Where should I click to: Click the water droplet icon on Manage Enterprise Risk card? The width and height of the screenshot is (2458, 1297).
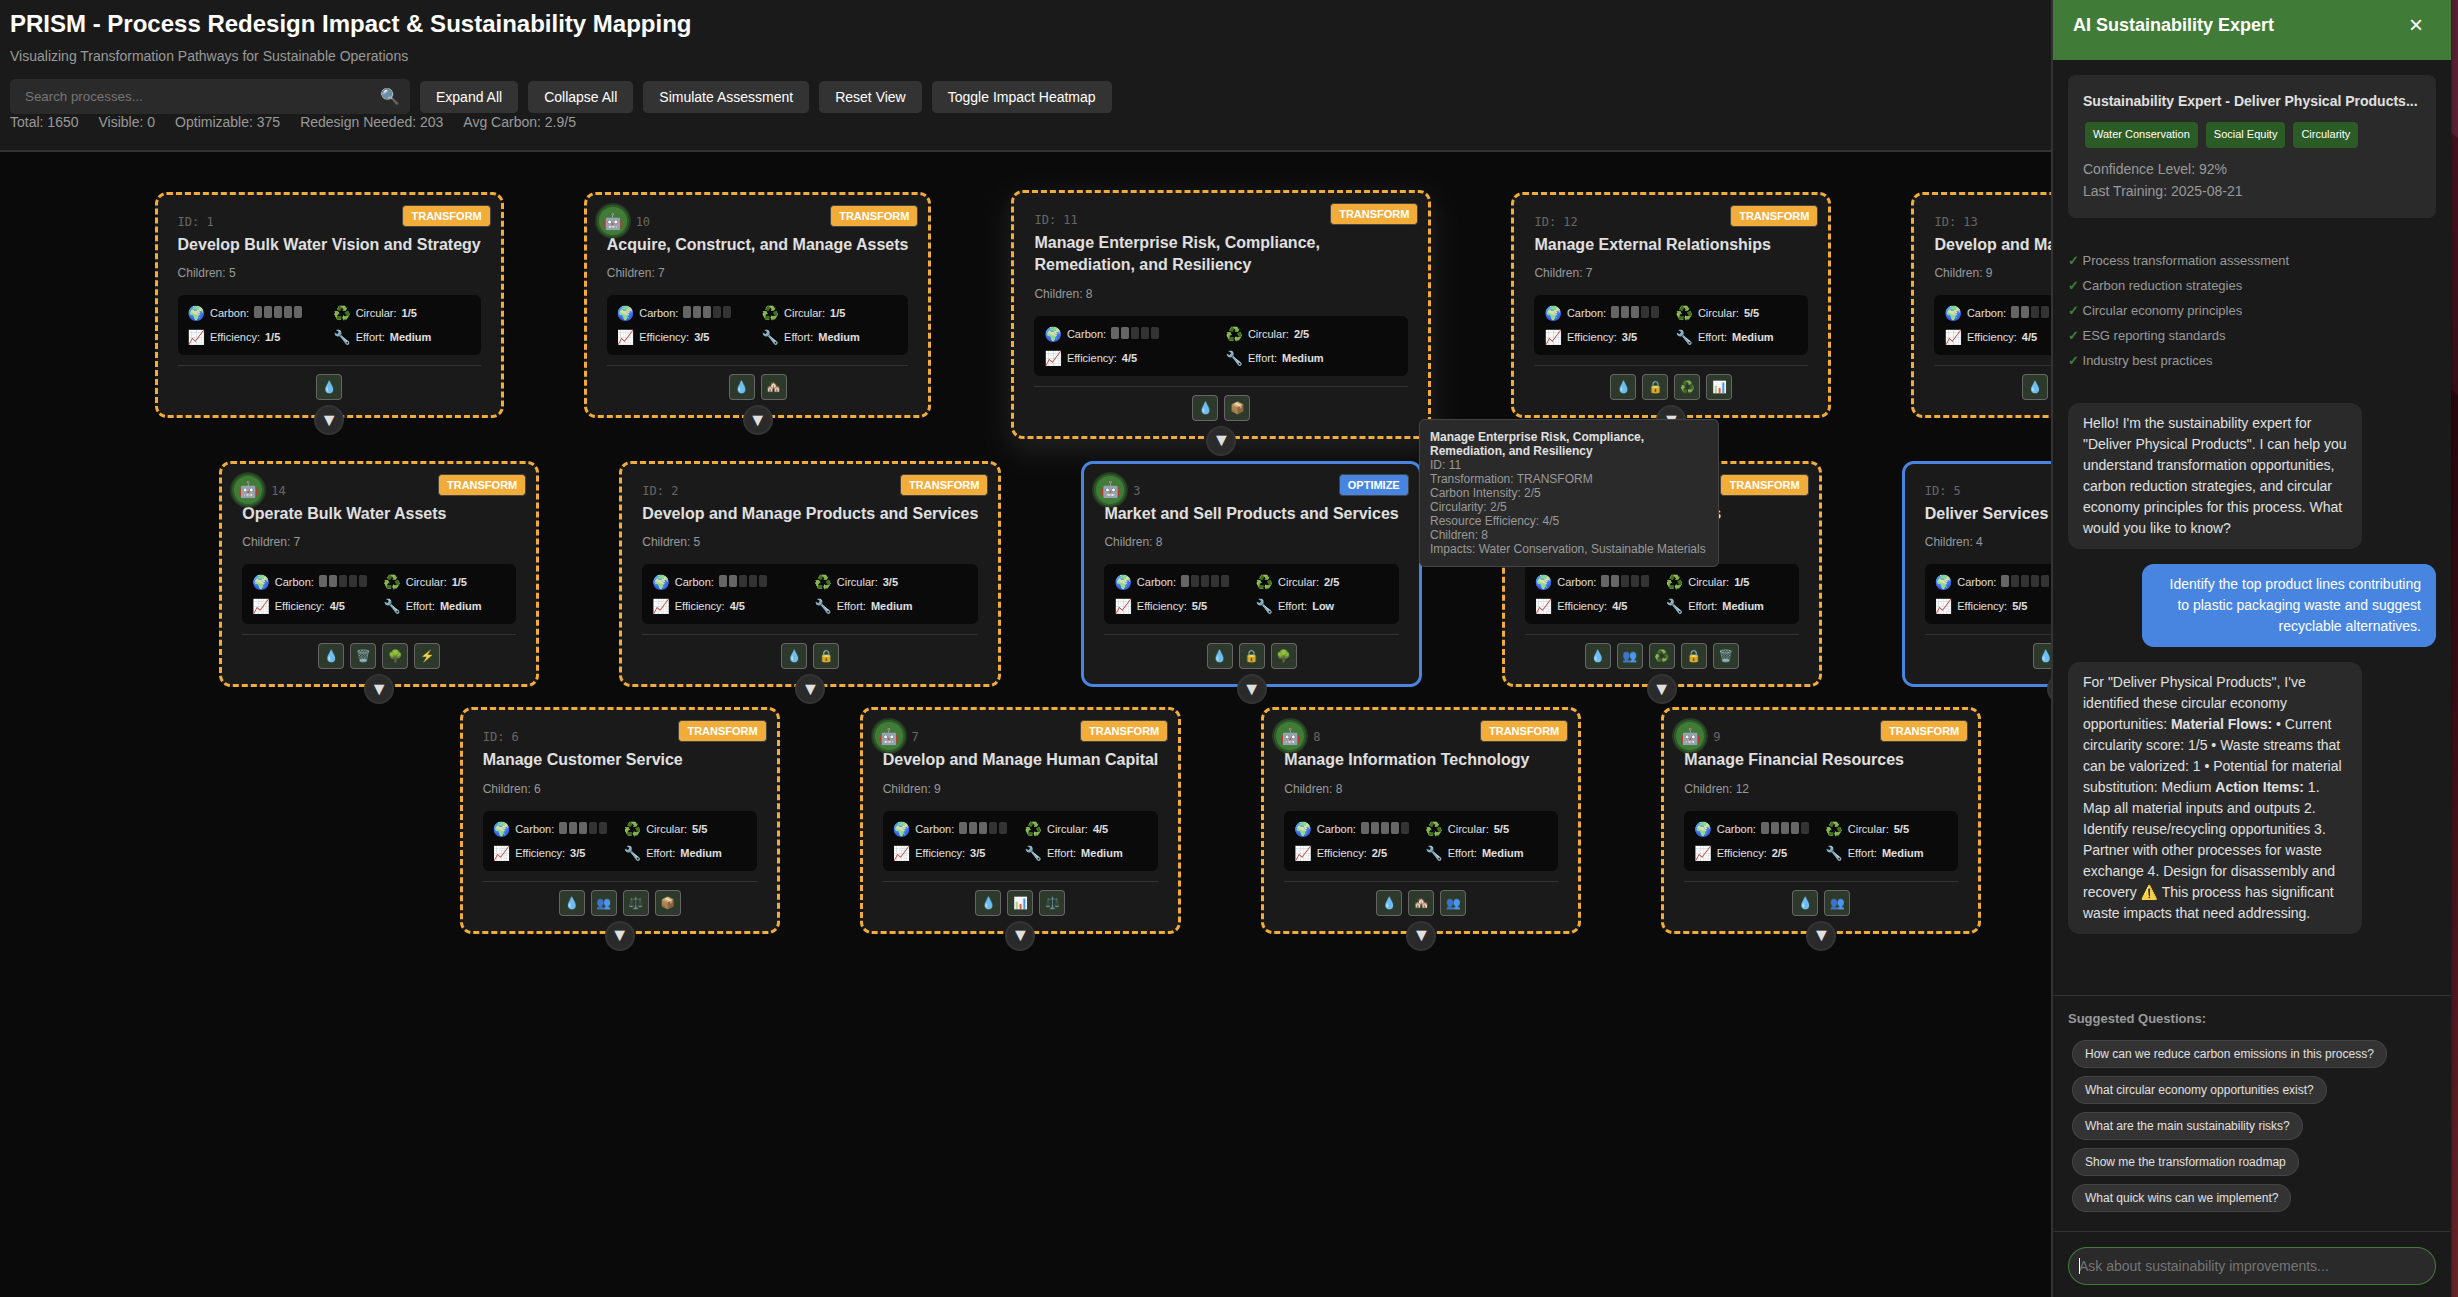[1205, 408]
